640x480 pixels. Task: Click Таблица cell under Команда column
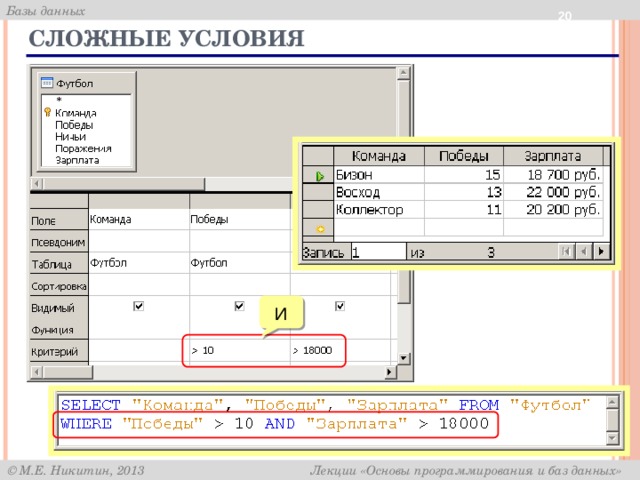coord(139,263)
